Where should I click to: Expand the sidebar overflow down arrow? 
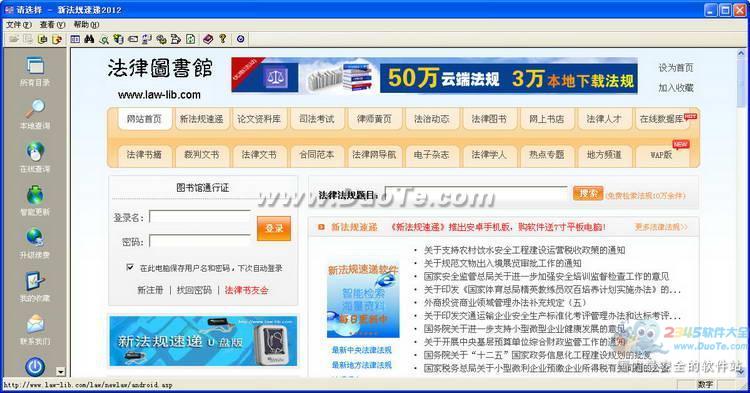point(60,371)
